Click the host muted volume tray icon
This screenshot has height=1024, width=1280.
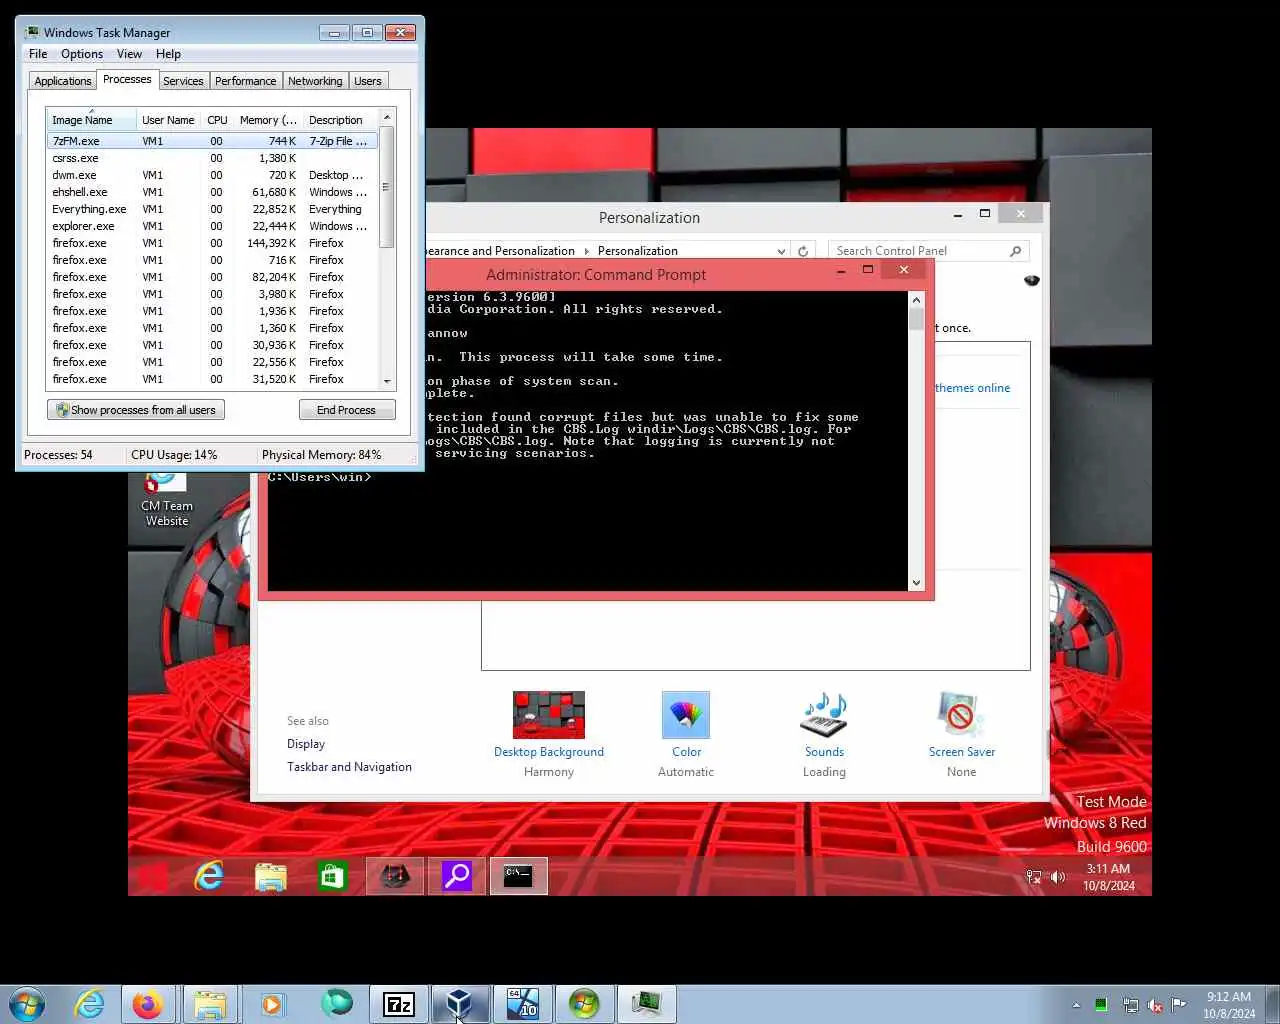(x=1154, y=1005)
